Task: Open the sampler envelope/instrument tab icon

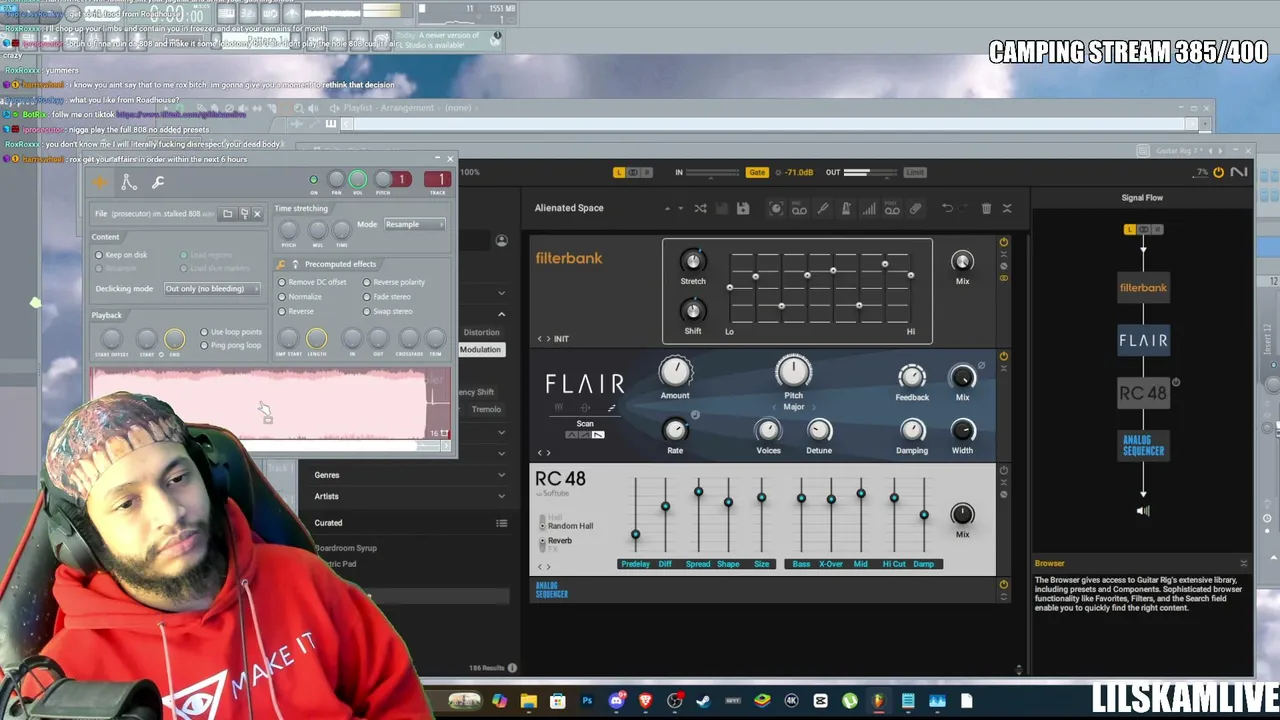Action: coord(129,182)
